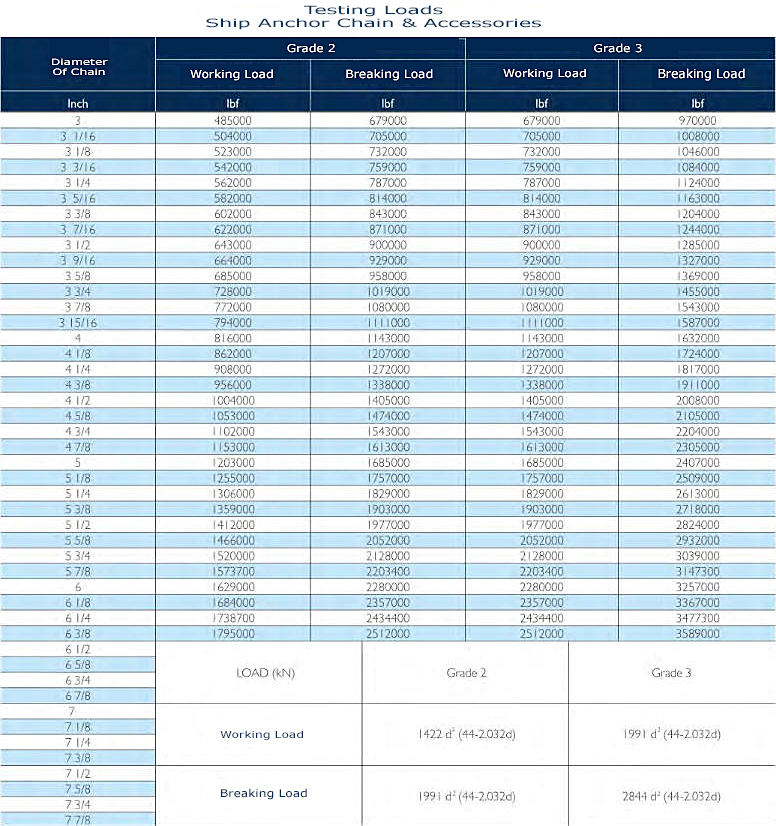Select the Breaking Load formula row label
The image size is (776, 826).
(259, 794)
